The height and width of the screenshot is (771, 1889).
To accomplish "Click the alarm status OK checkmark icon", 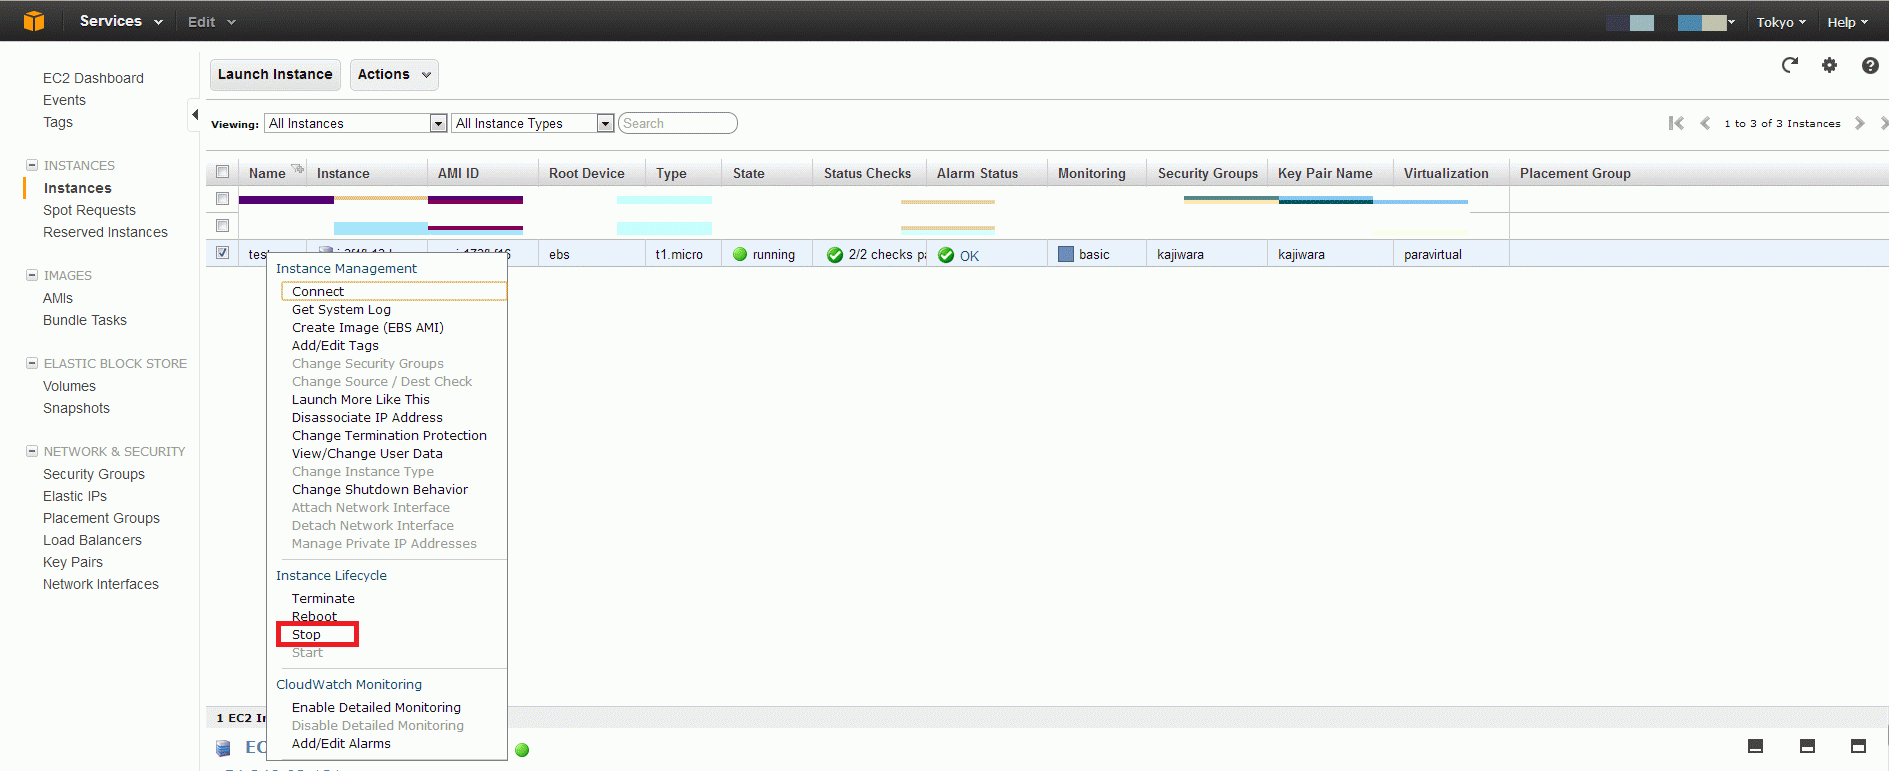I will pyautogui.click(x=946, y=255).
